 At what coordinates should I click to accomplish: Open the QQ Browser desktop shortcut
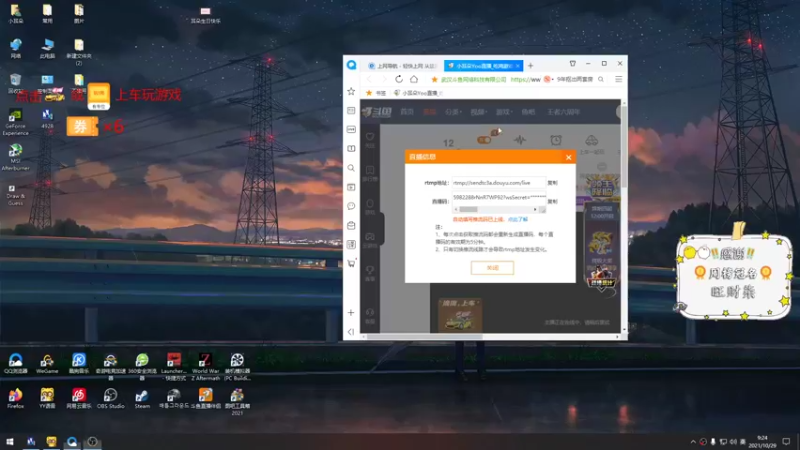[x=15, y=364]
